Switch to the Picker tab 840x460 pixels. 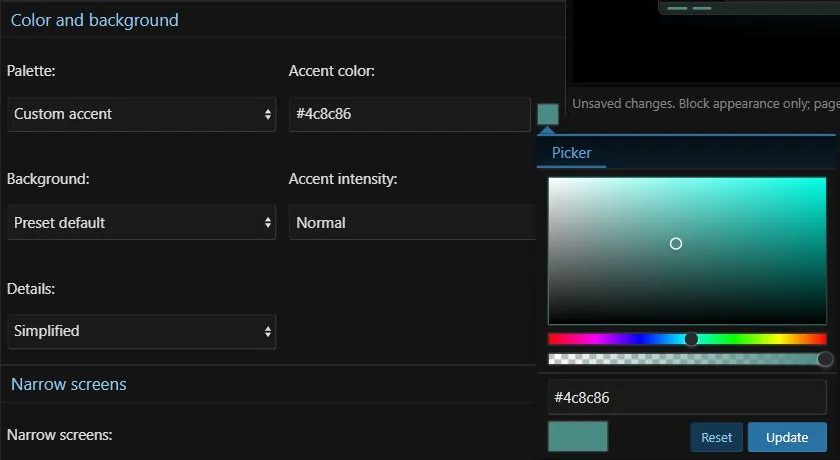pos(572,153)
